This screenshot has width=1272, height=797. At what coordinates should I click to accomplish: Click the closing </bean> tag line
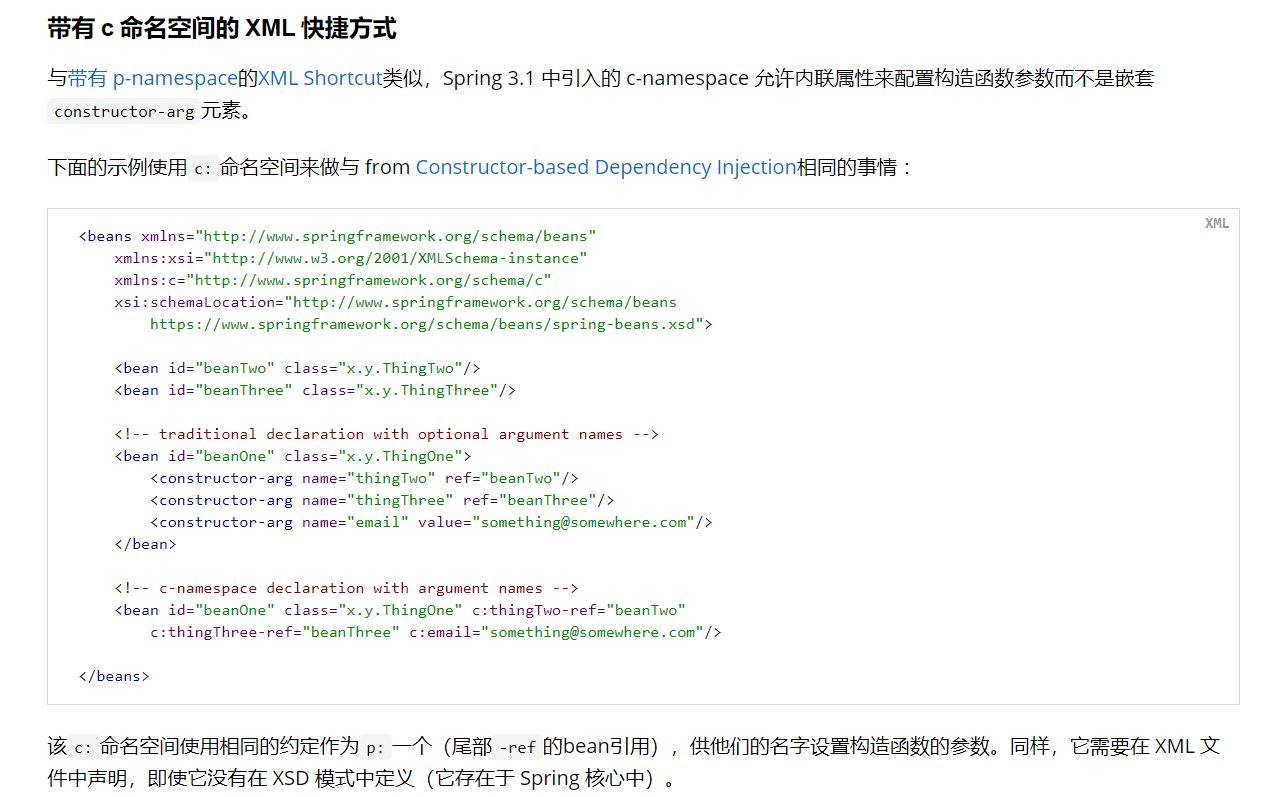tap(145, 544)
